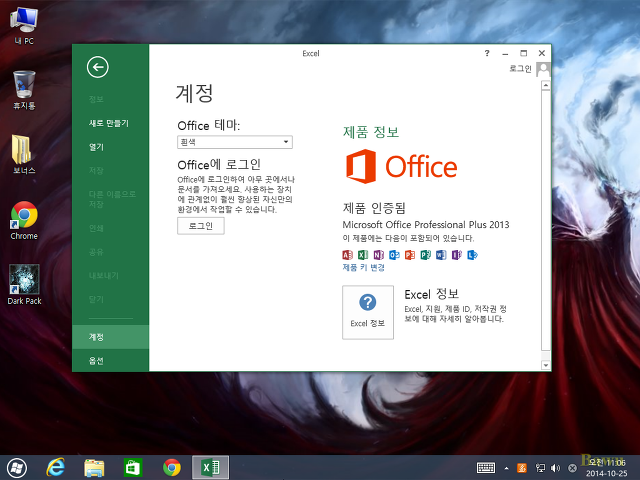Image resolution: width=640 pixels, height=480 pixels.
Task: Click the vertical scrollbar thumb
Action: pos(546,220)
